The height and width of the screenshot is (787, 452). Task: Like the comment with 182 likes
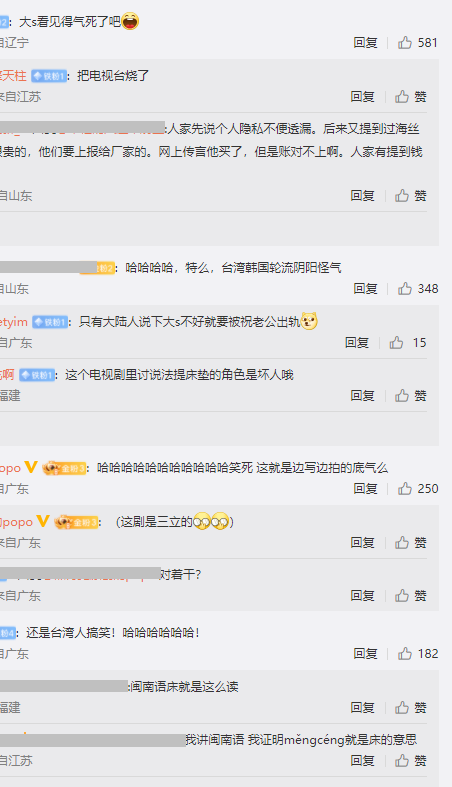tap(418, 653)
